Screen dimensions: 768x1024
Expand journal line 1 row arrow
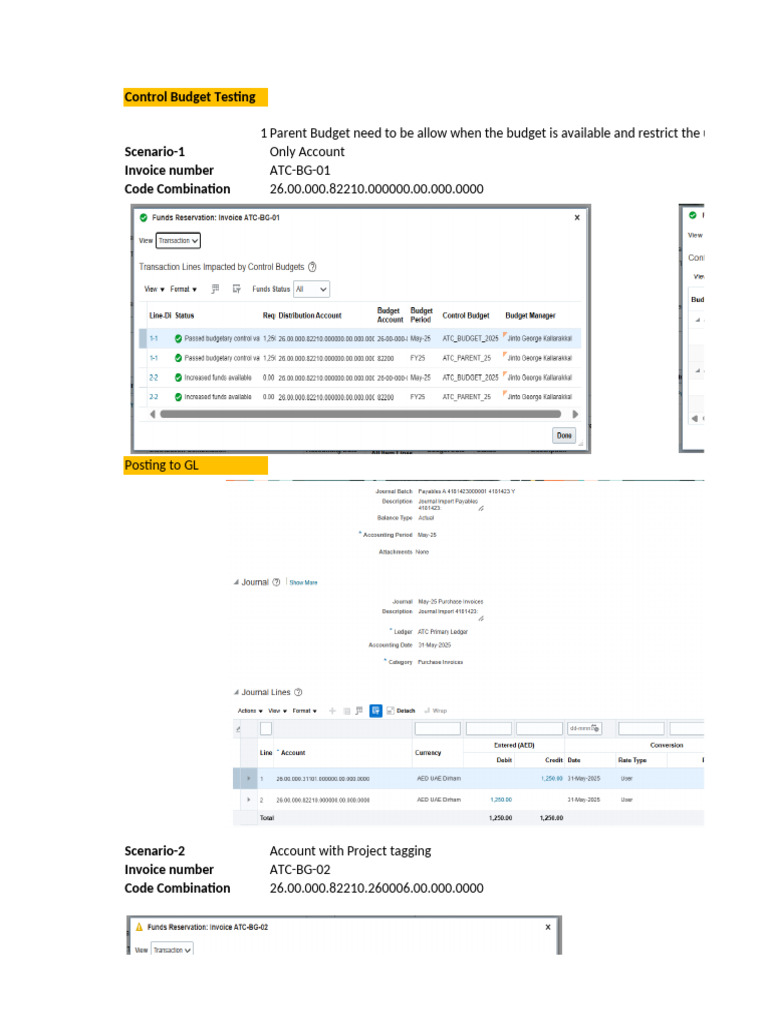248,778
